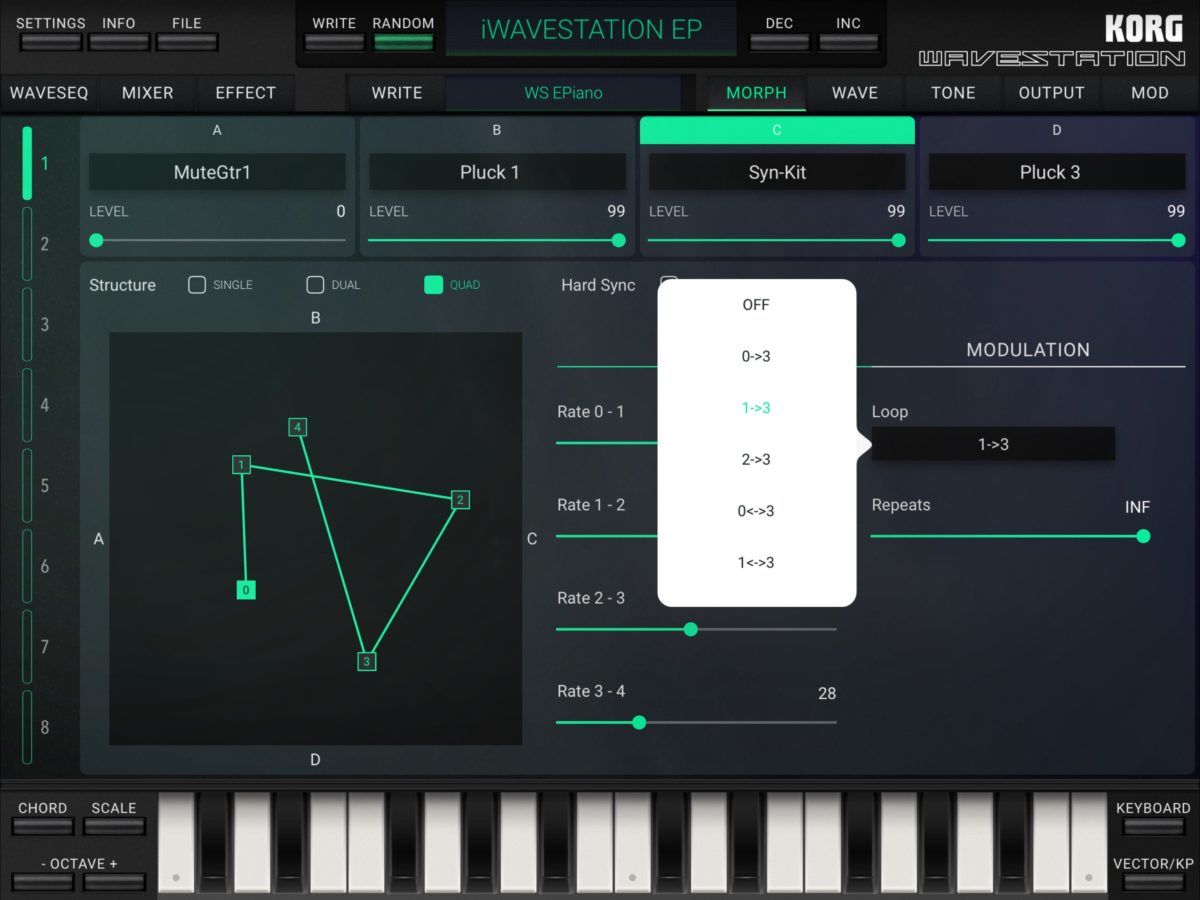Select vector point 0 in morph pad
1200x900 pixels.
(x=247, y=590)
